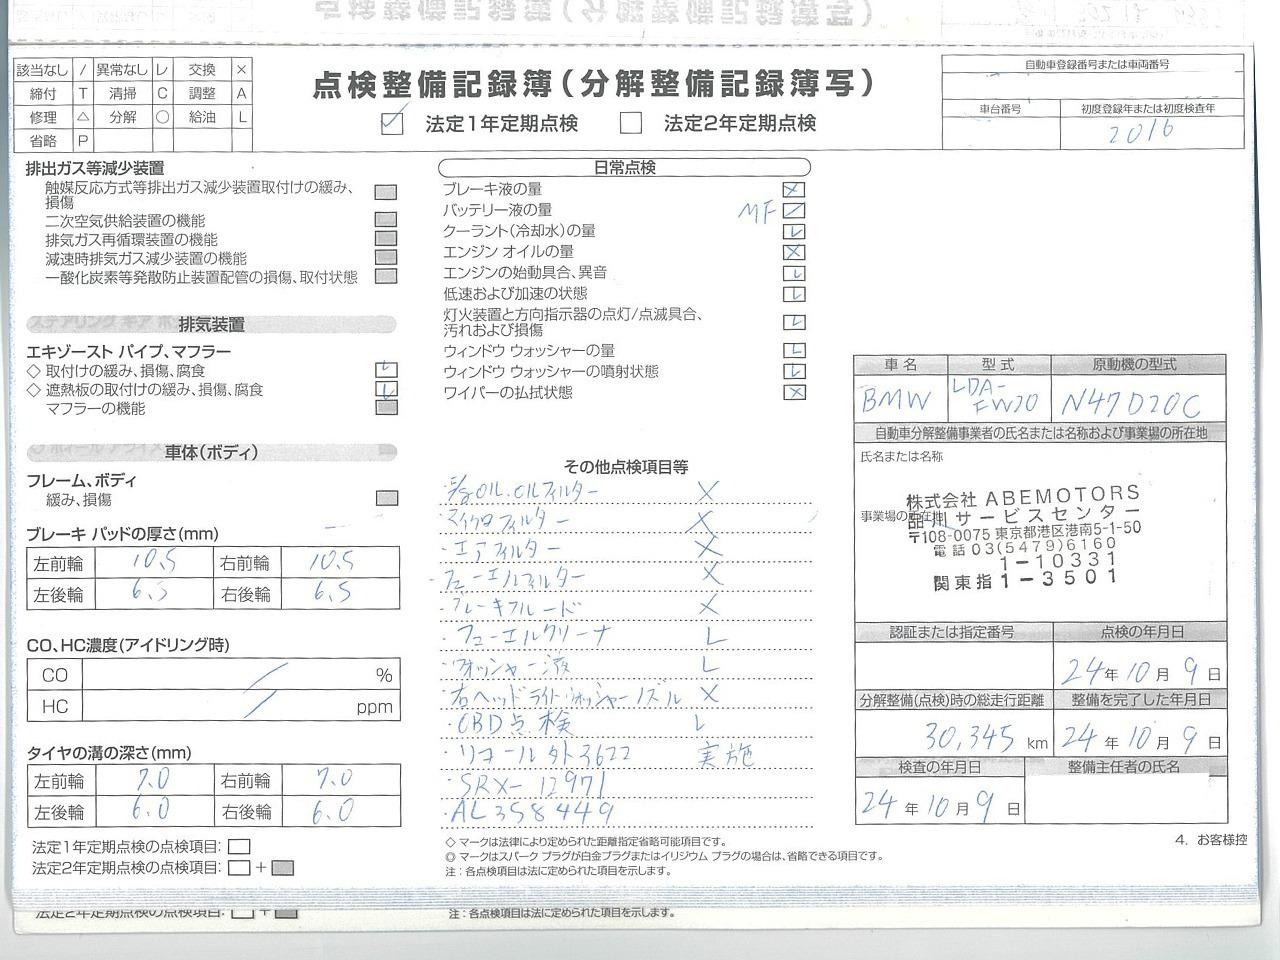1280x960 pixels.
Task: Click the 検査の年月日 date field
Action: (x=940, y=804)
